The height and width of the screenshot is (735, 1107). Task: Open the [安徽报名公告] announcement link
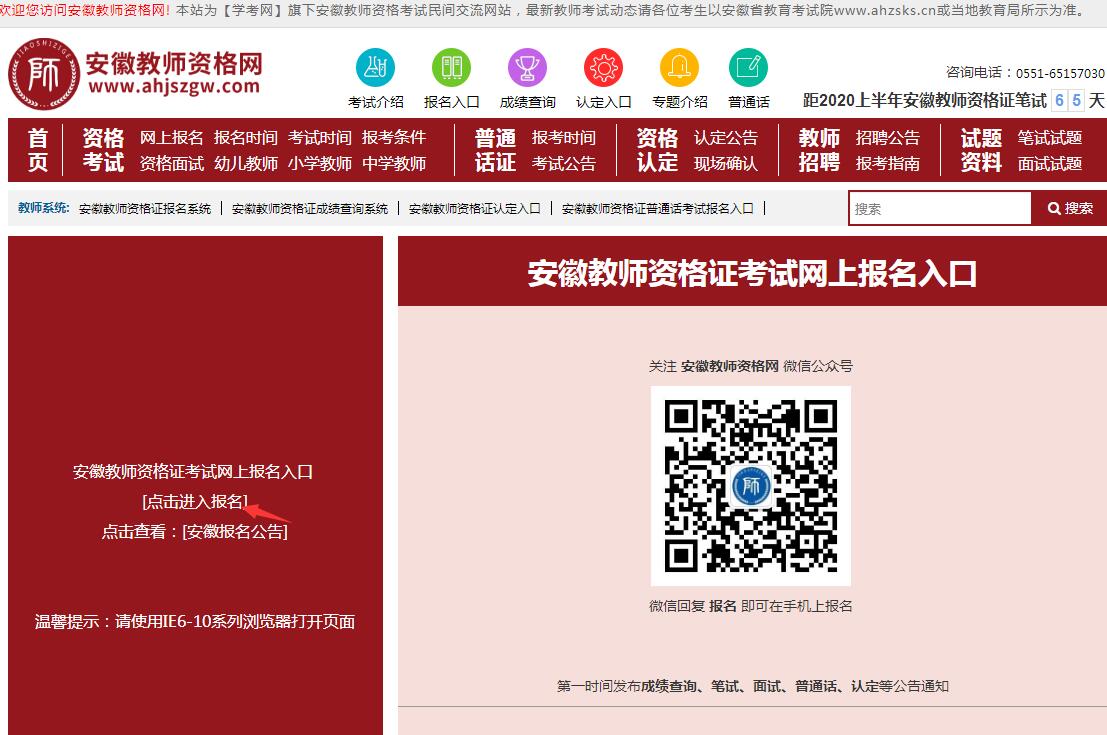[235, 531]
